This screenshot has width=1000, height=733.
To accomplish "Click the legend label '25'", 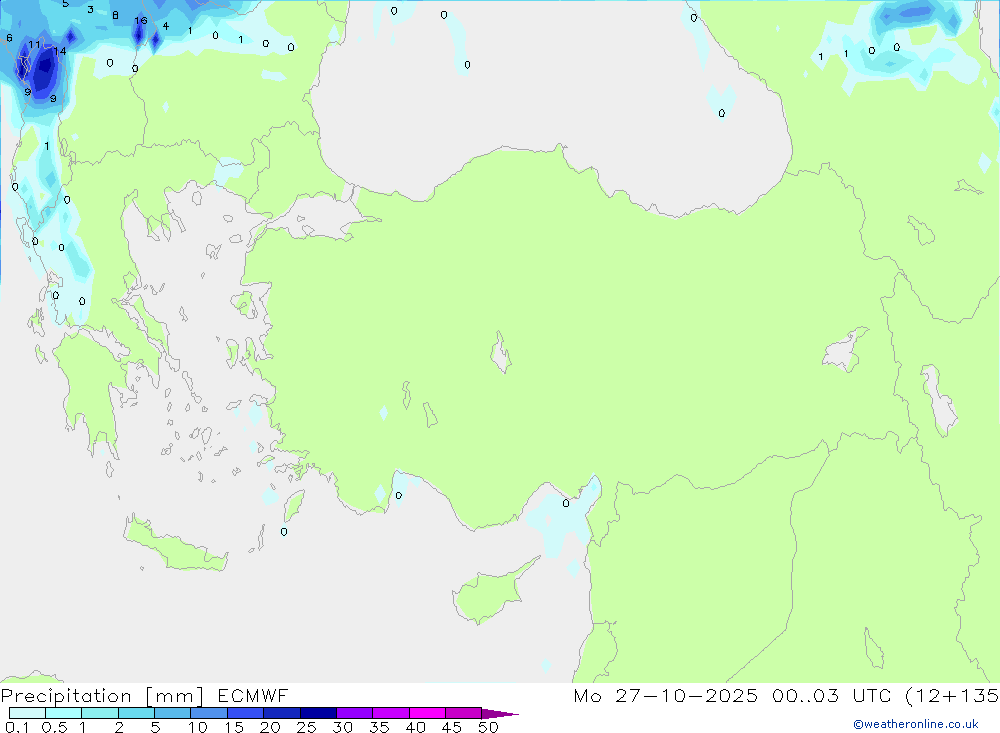I will [306, 727].
